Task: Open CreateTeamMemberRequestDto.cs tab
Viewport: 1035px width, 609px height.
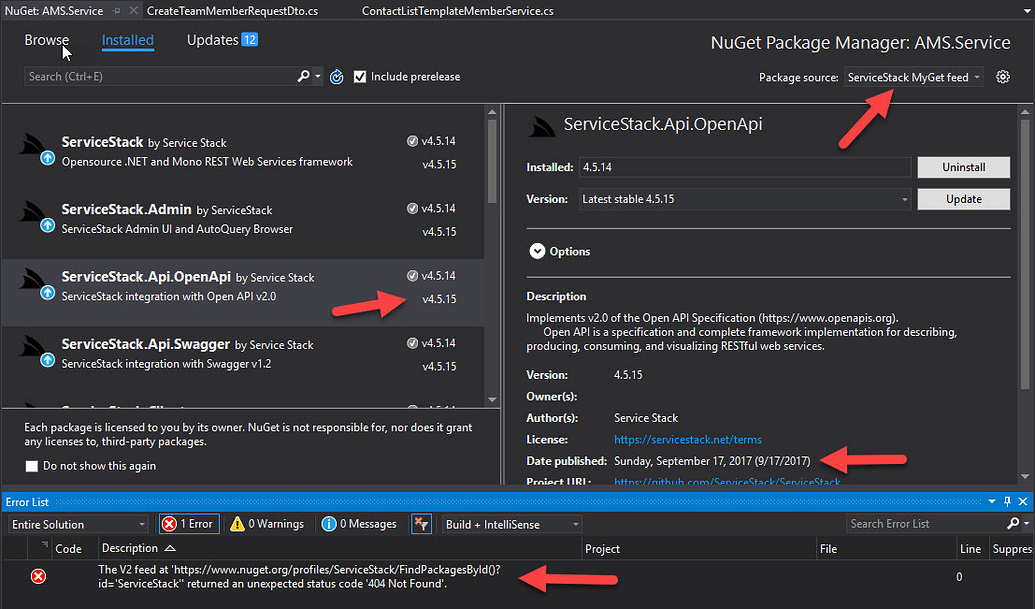Action: (232, 11)
